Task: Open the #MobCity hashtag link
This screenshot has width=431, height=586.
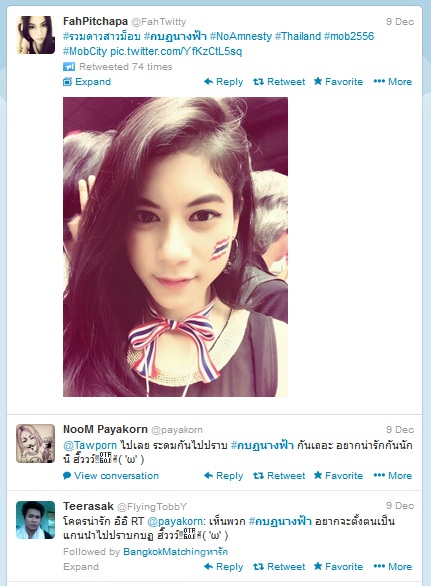Action: coord(85,51)
